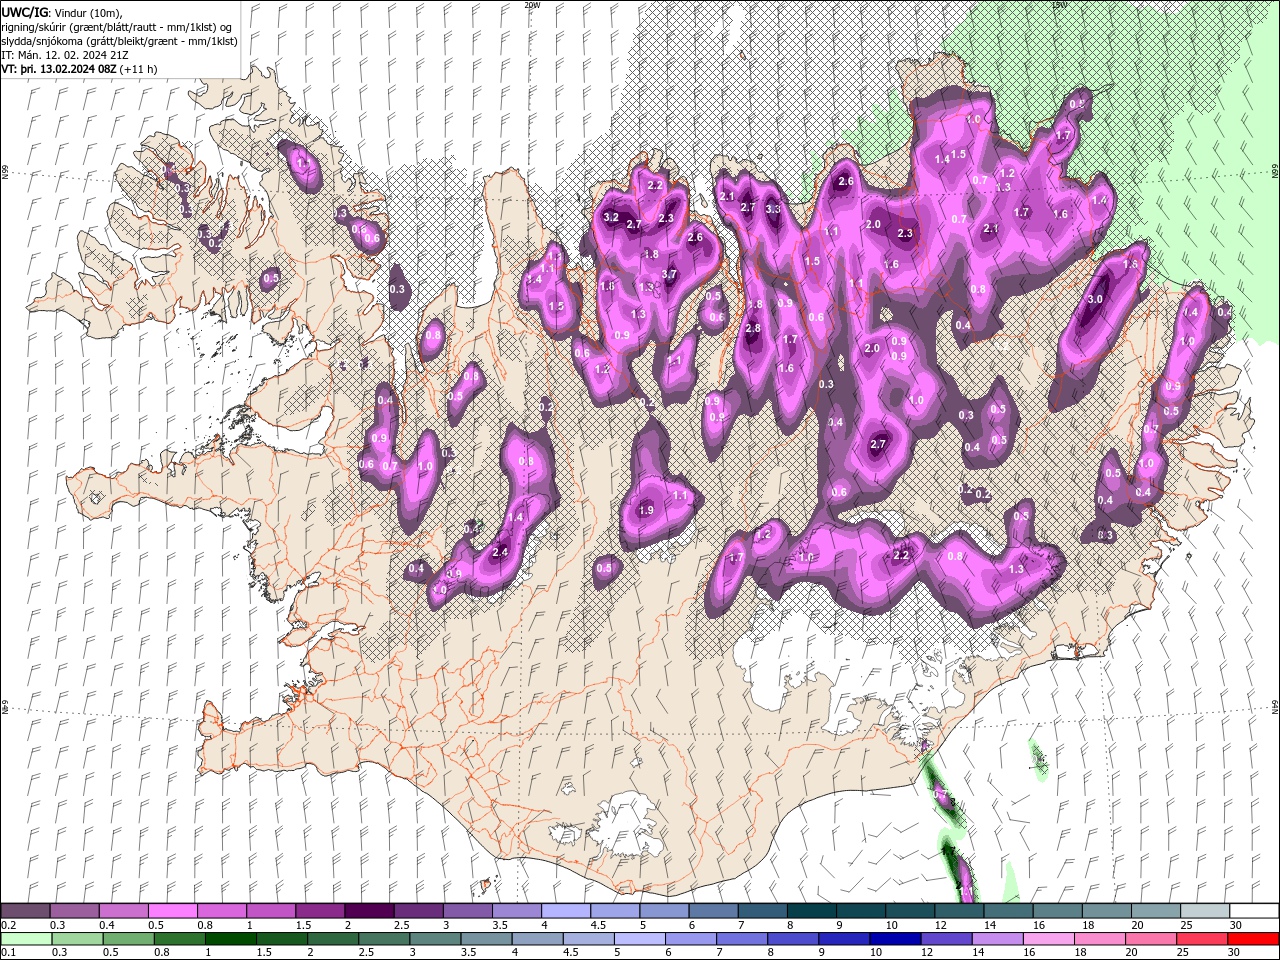The width and height of the screenshot is (1280, 960).
Task: Click the red 30 swatch in lower legend row
Action: tap(1253, 939)
